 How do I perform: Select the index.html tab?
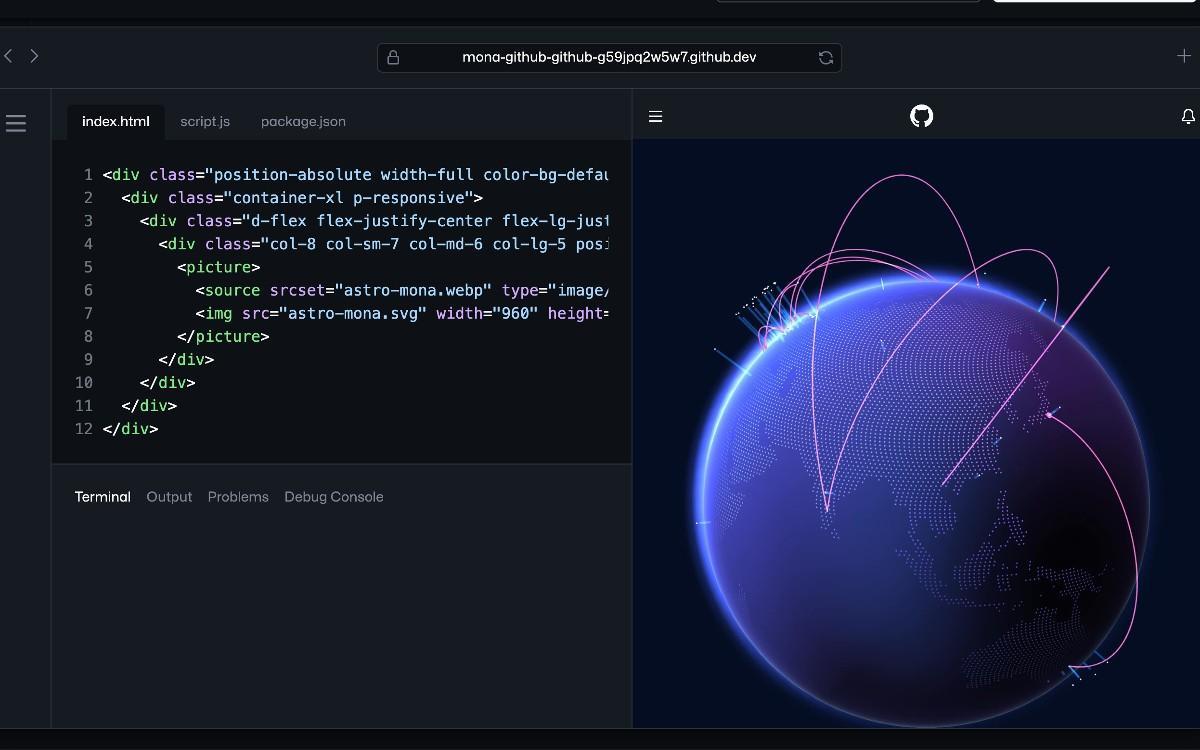115,121
